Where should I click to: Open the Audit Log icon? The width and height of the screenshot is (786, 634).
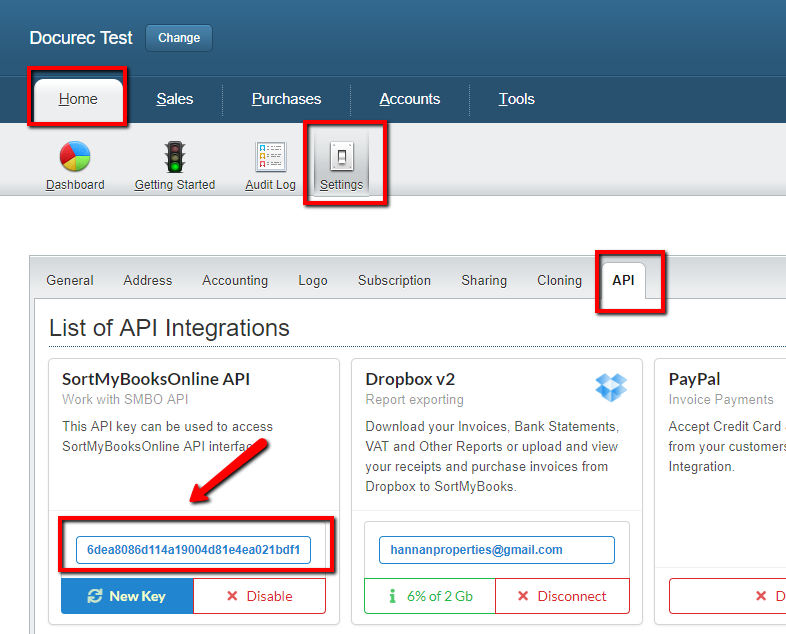[x=270, y=157]
